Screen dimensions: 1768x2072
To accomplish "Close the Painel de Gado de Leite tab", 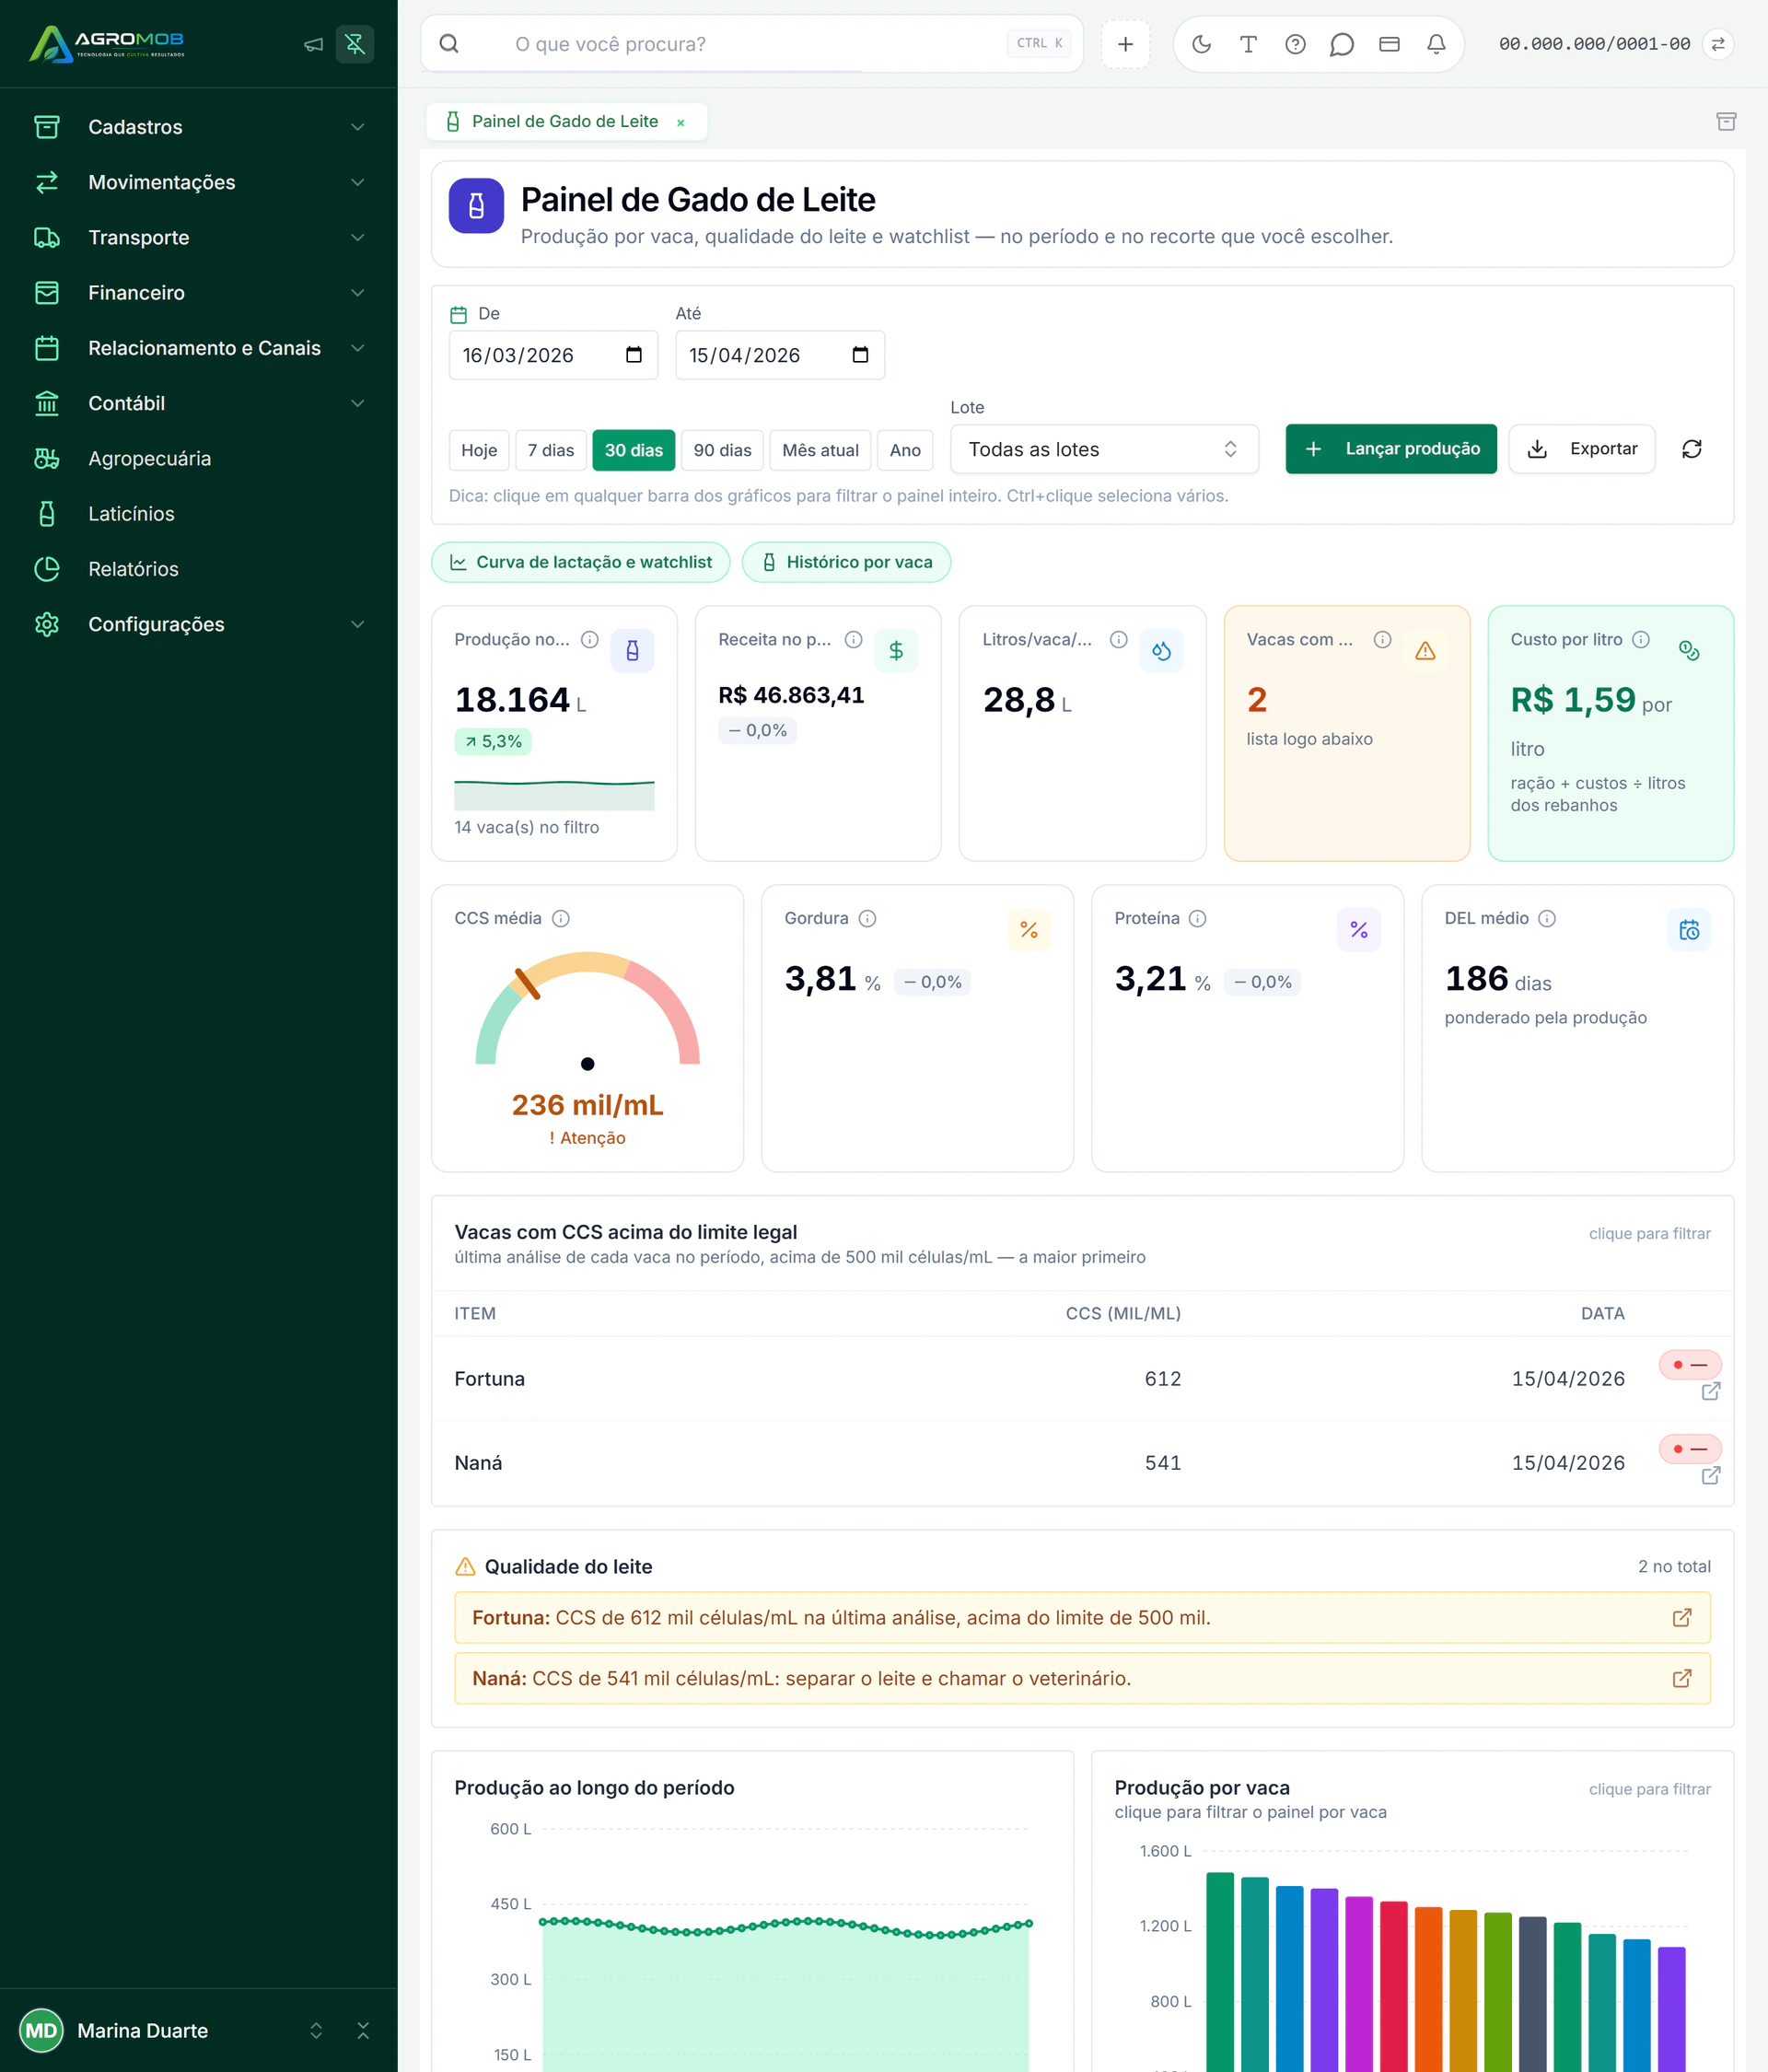I will 681,122.
